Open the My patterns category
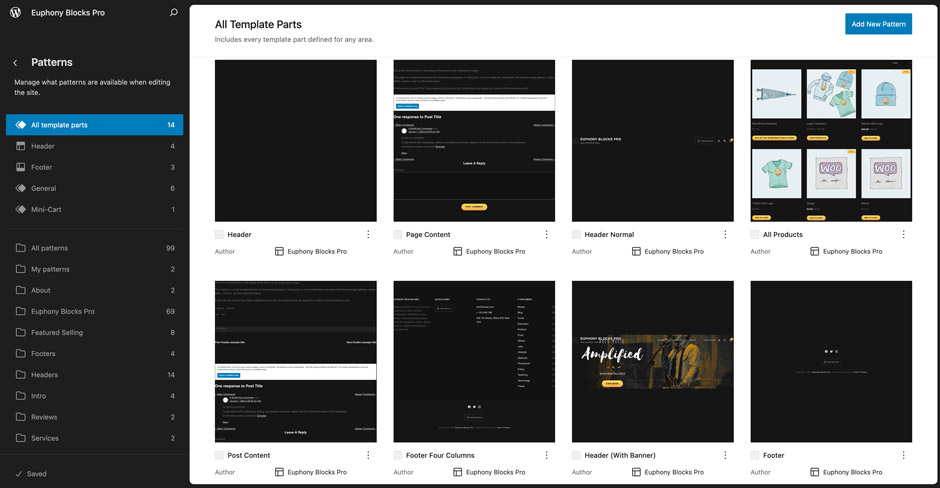This screenshot has width=940, height=488. (x=50, y=269)
